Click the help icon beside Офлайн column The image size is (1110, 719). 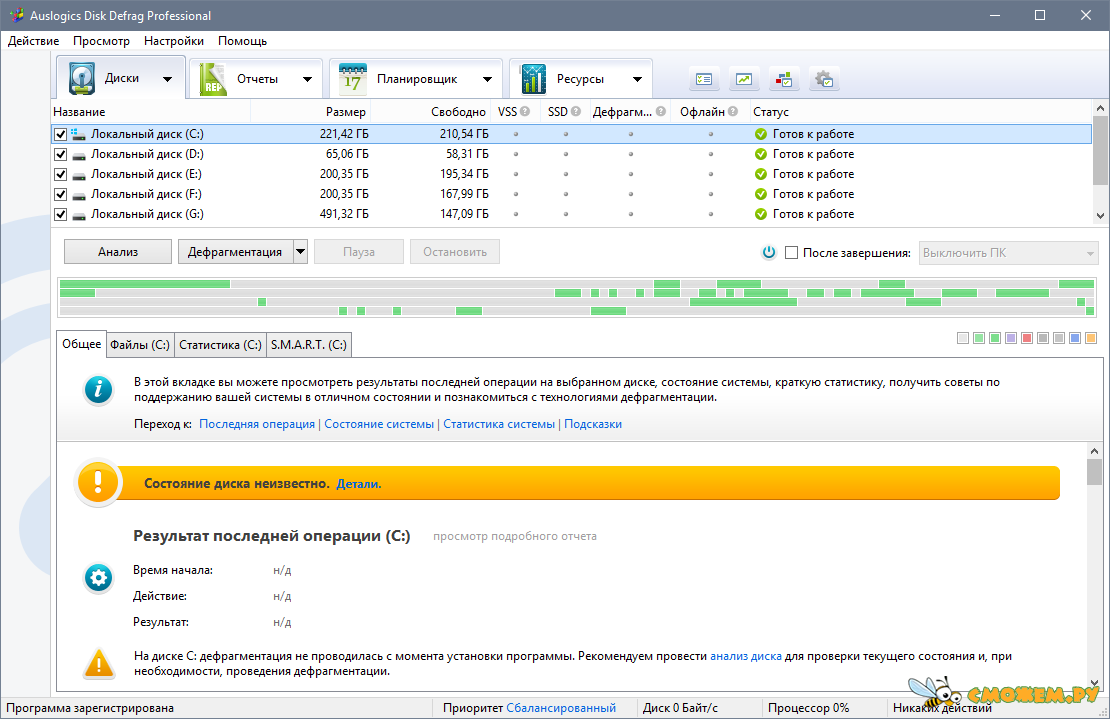[x=733, y=112]
